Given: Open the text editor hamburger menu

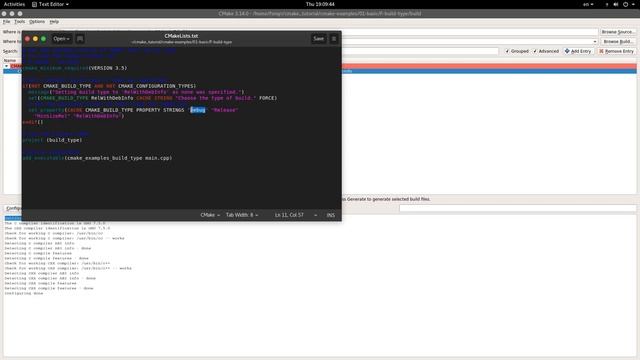Looking at the screenshot, I should click(334, 39).
